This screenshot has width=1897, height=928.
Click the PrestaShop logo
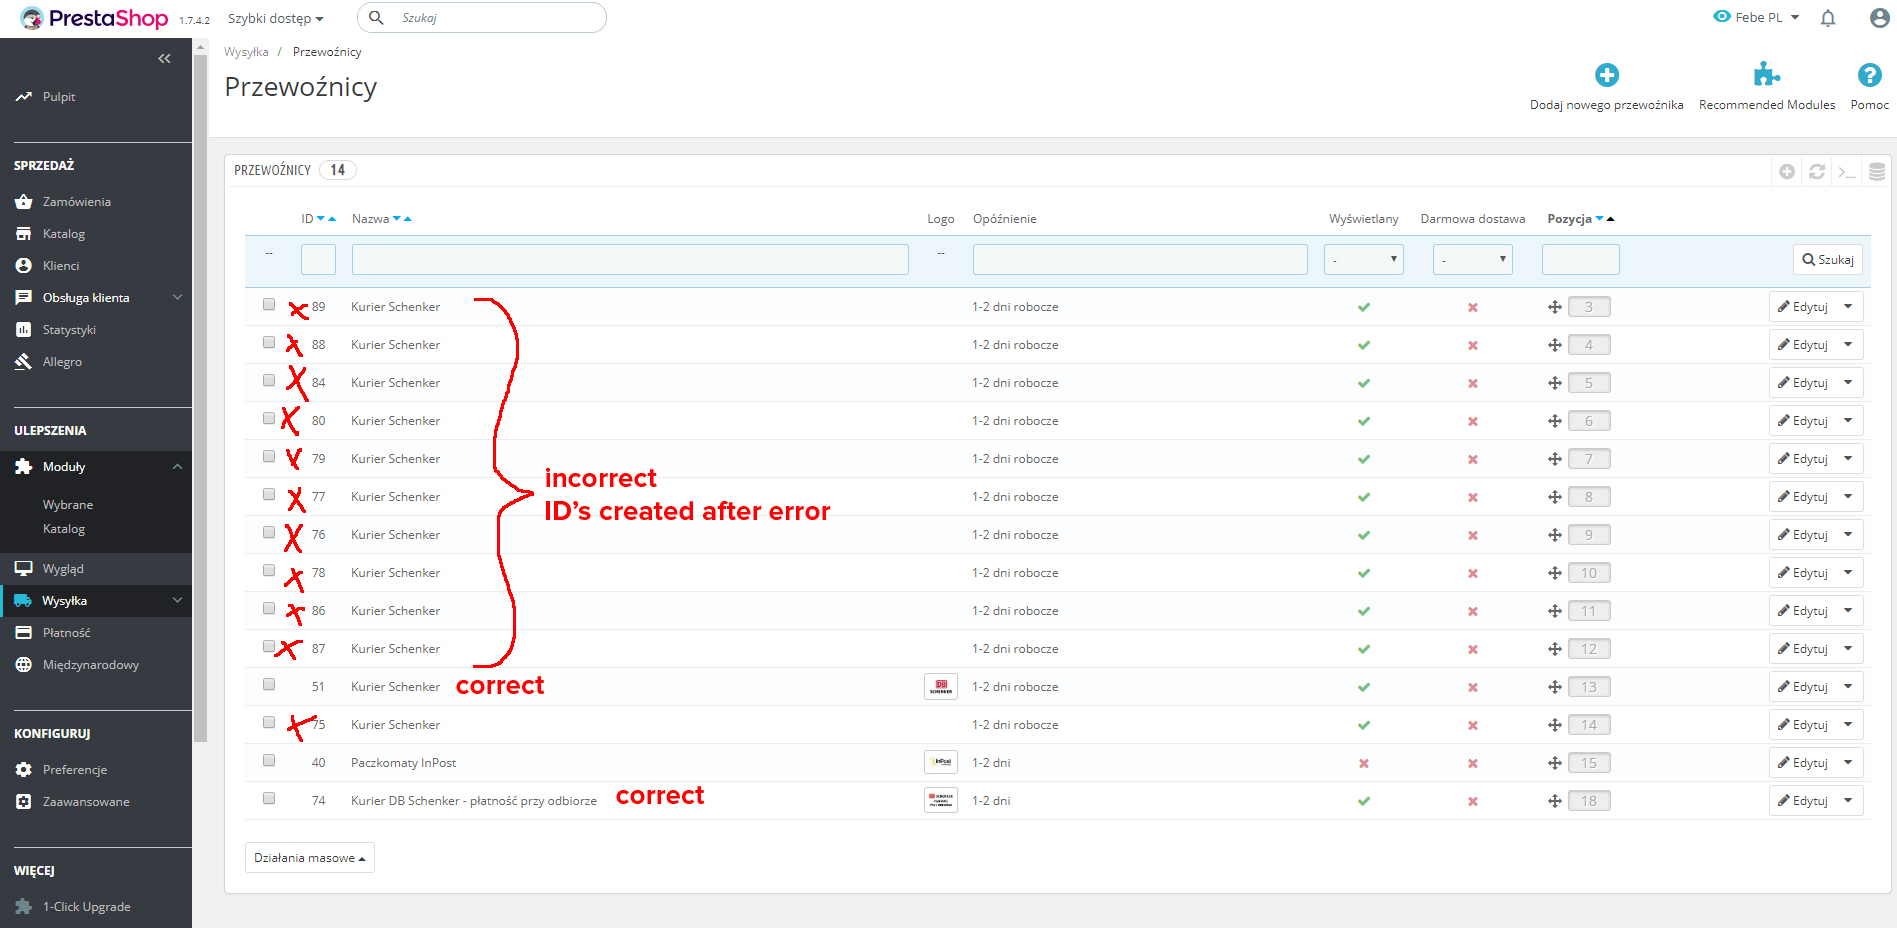pos(94,18)
